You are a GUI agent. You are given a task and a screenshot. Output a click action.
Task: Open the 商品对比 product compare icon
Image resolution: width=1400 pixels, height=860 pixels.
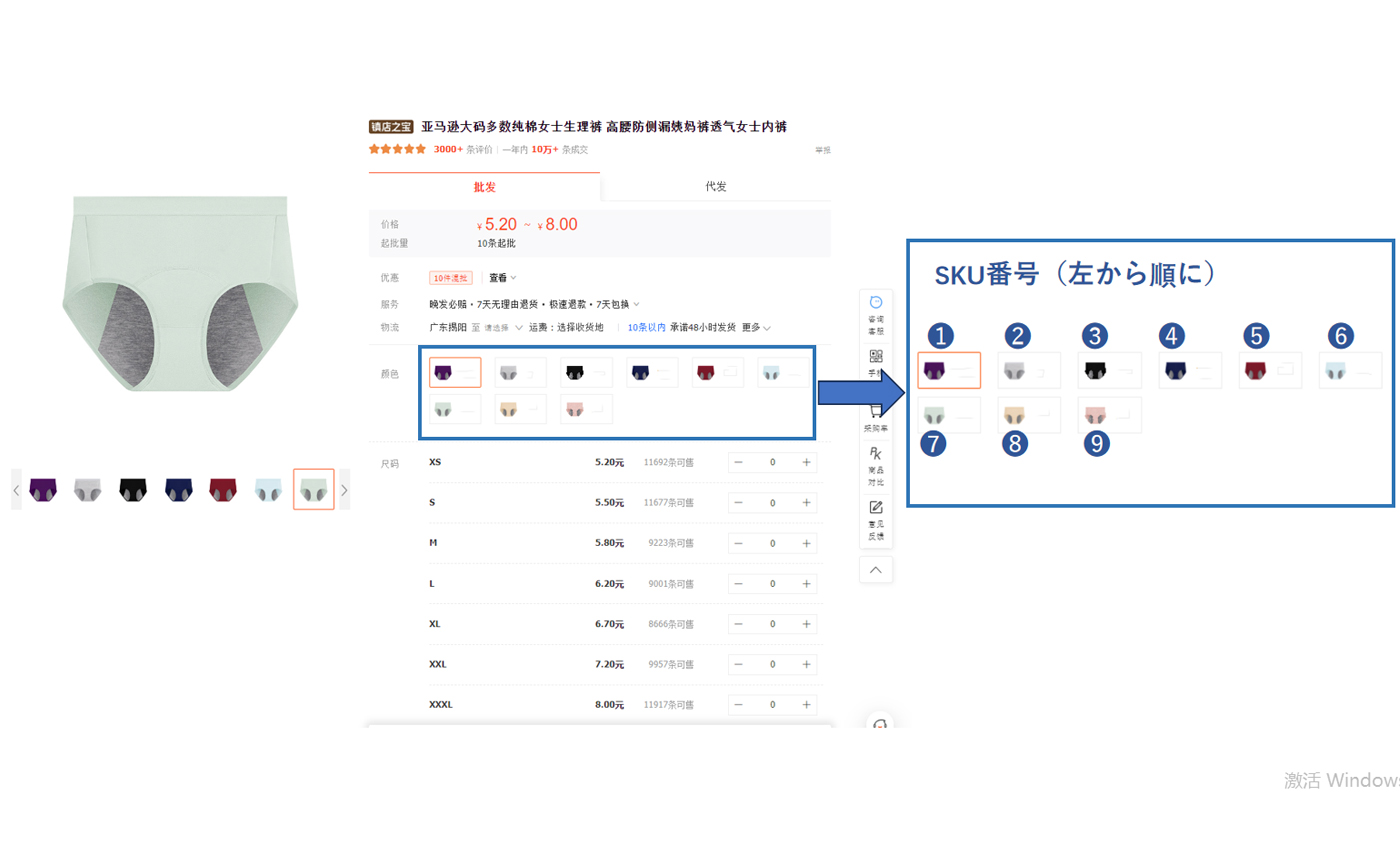coord(876,455)
